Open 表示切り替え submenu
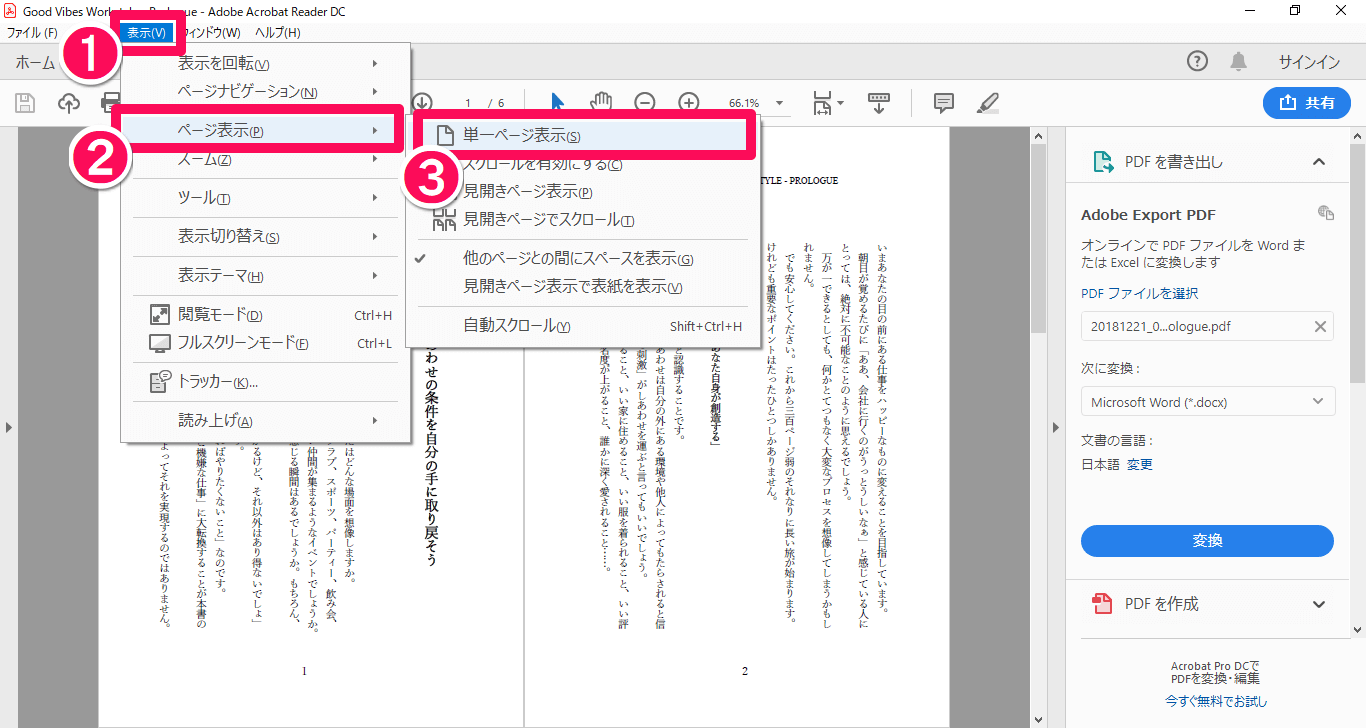Screen dimensions: 1366x728 tap(266, 237)
